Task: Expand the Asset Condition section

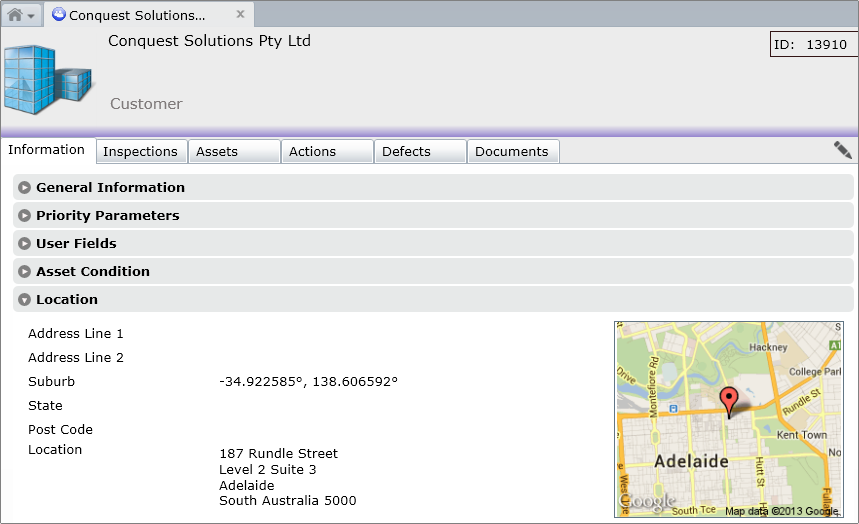Action: click(x=433, y=271)
